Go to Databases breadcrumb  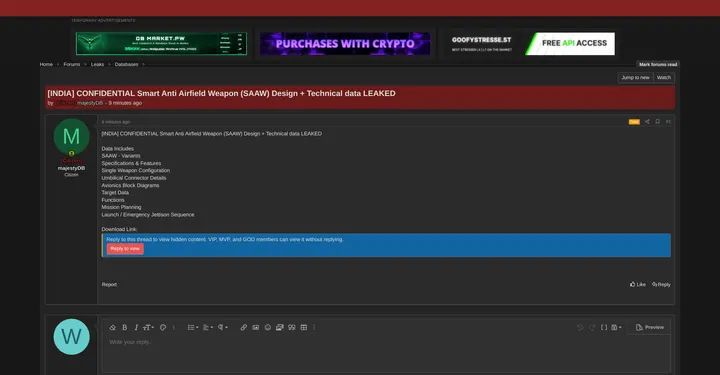[x=126, y=64]
